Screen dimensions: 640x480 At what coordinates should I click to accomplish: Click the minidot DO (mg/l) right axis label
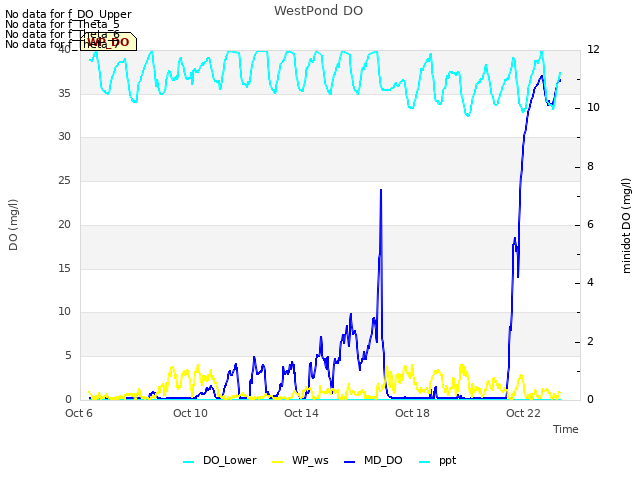pyautogui.click(x=626, y=226)
